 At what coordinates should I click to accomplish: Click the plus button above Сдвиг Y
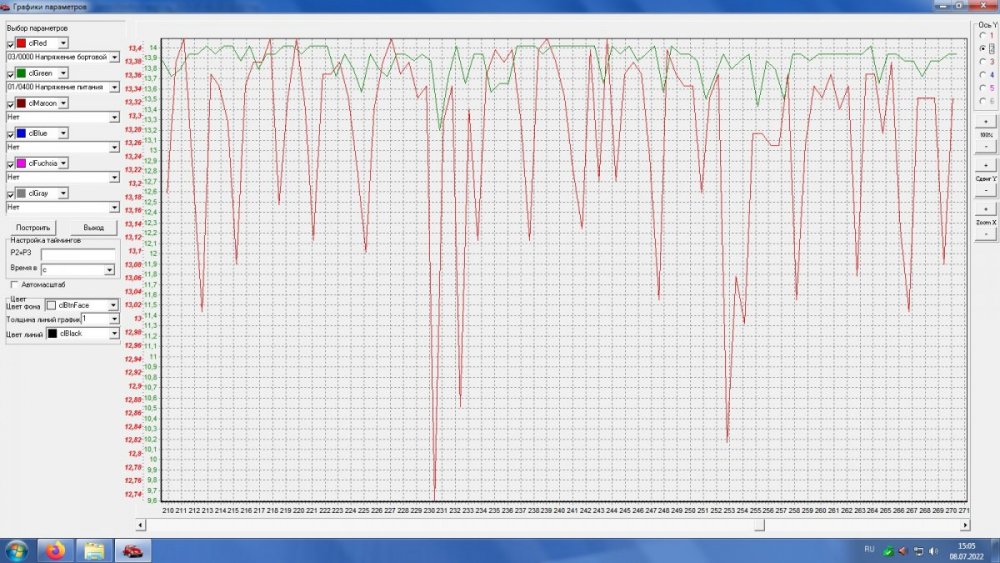tap(985, 165)
